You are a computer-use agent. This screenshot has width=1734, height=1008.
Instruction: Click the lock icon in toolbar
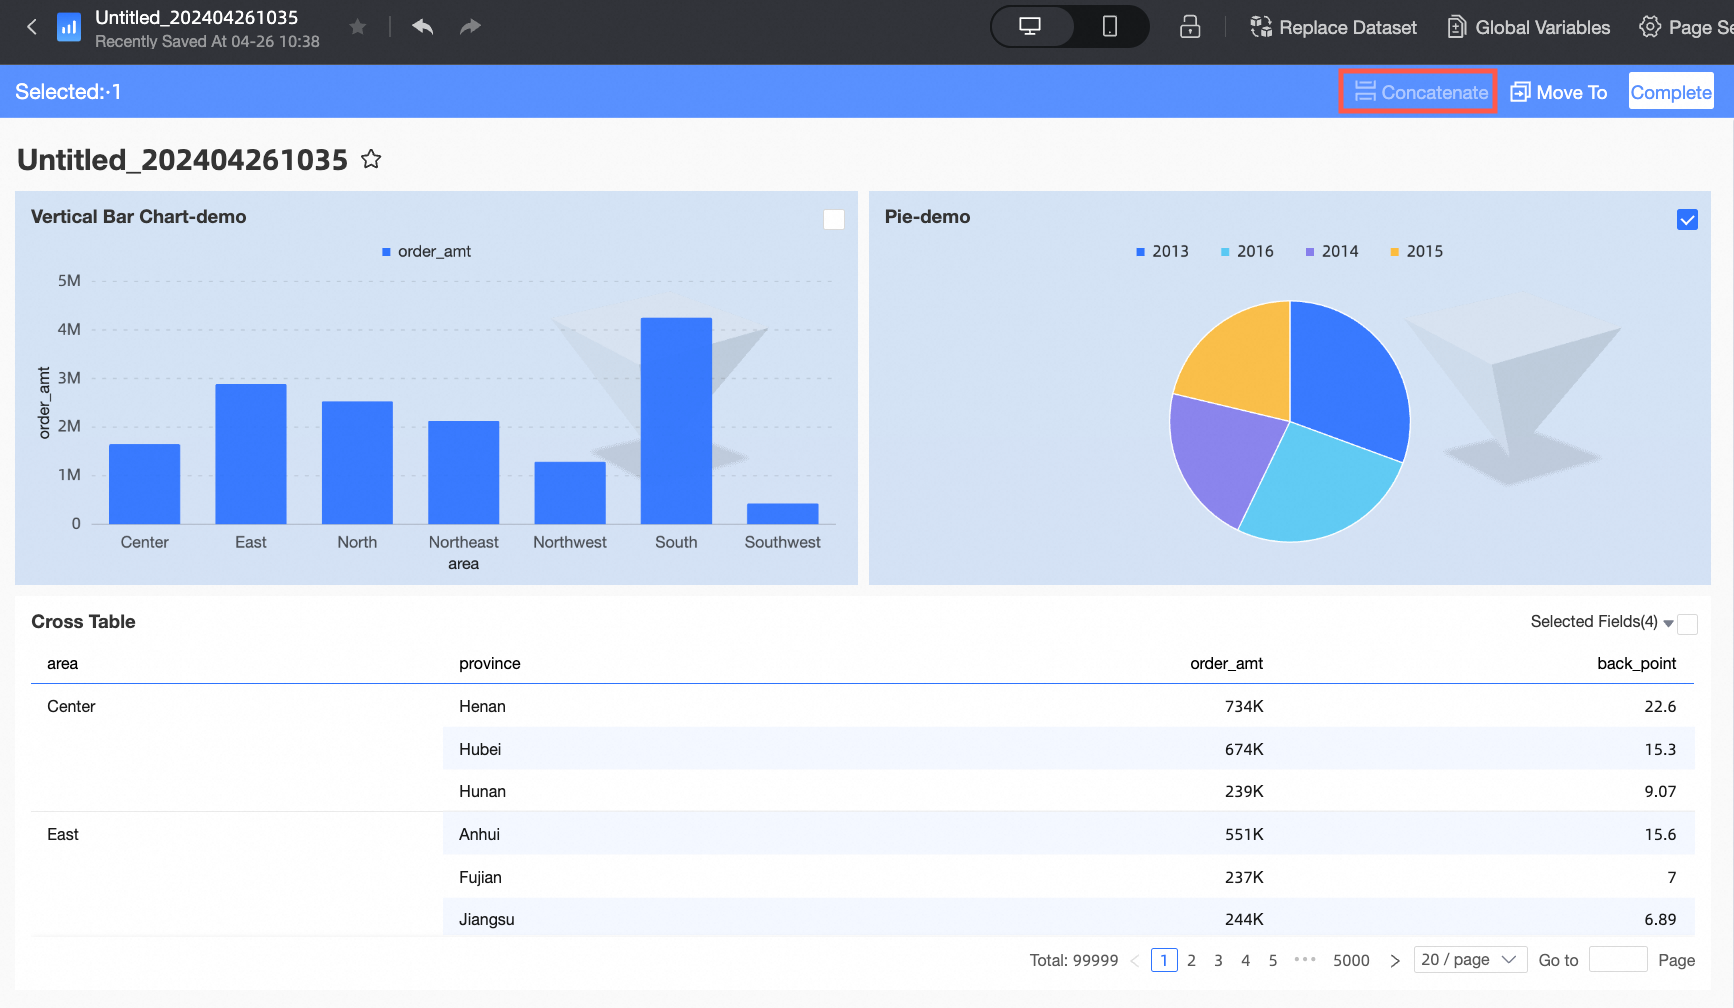click(1189, 27)
